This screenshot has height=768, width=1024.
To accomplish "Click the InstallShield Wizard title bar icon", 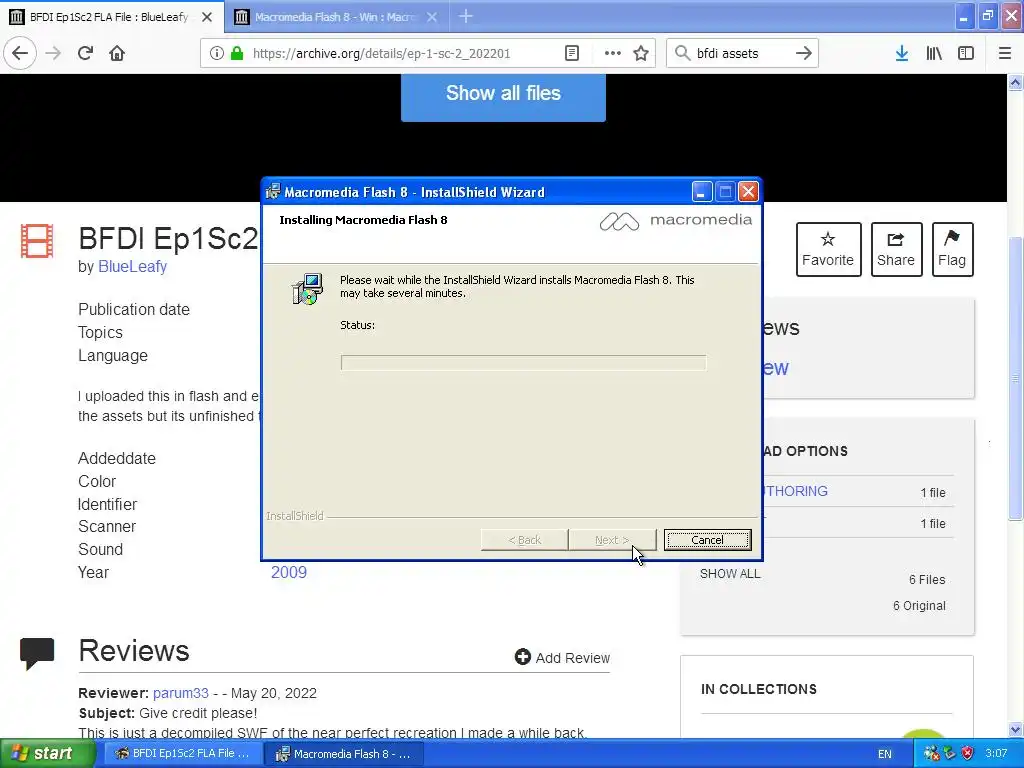I will click(273, 191).
